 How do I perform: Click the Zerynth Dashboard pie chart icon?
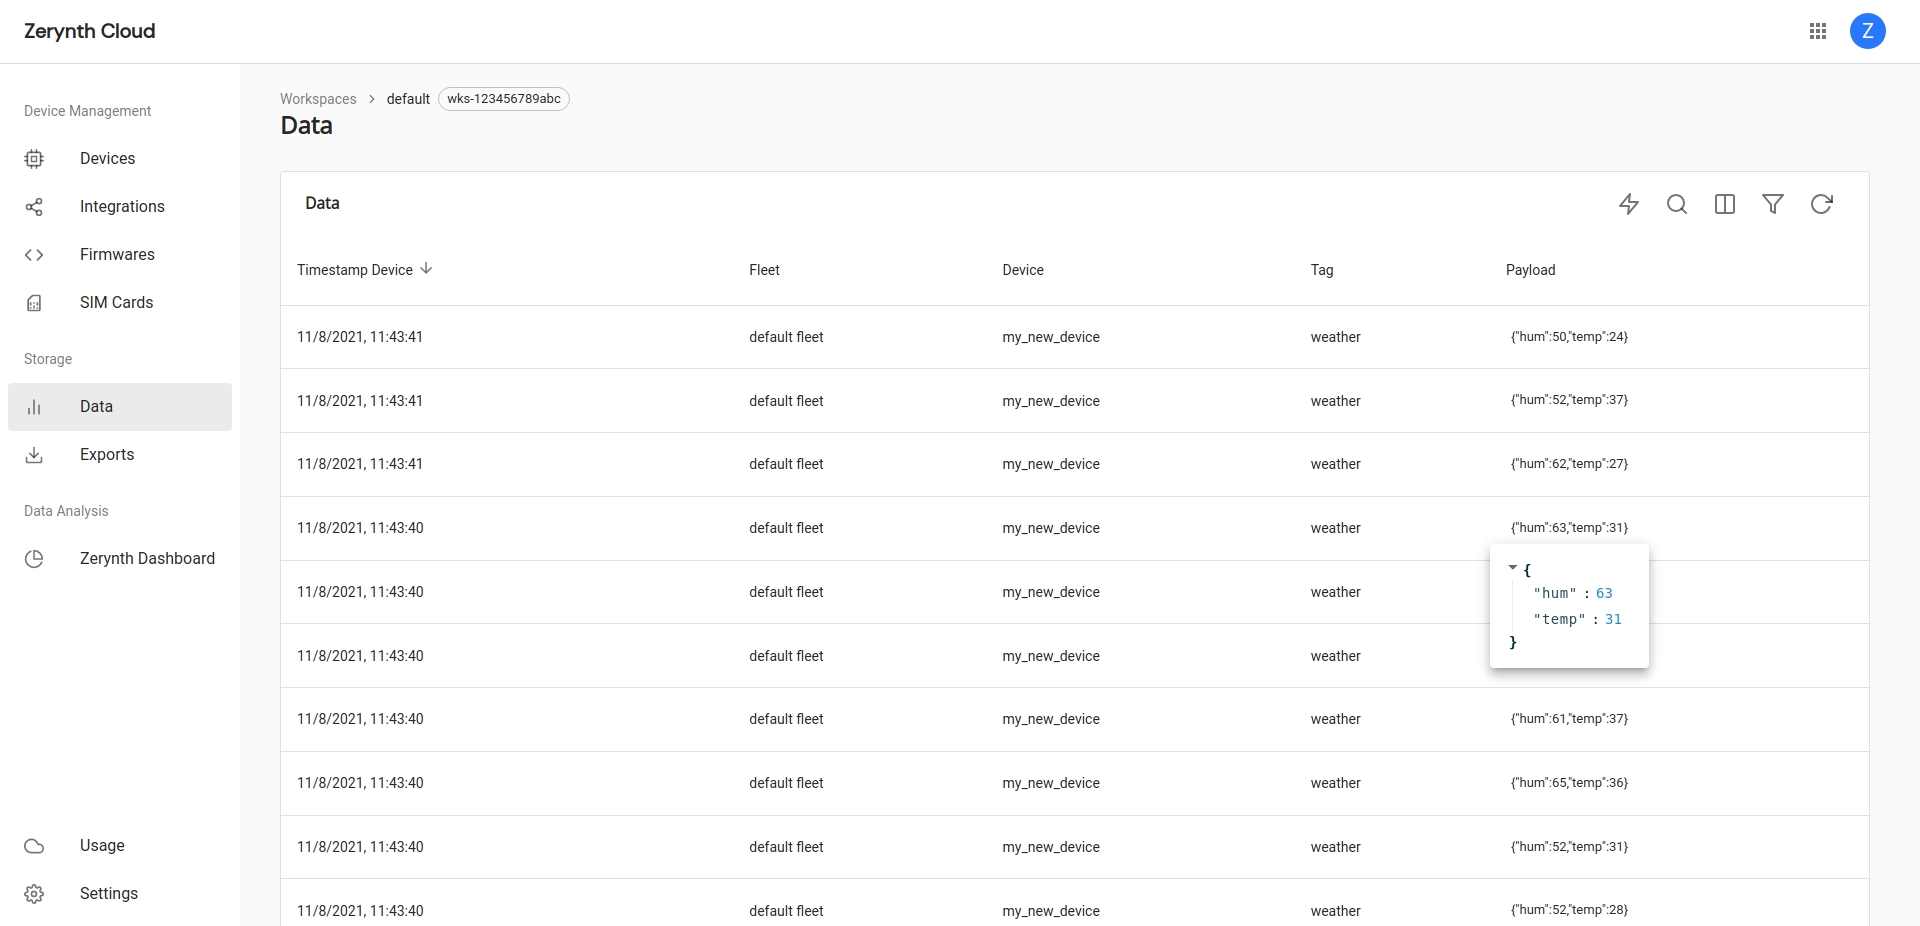click(34, 559)
